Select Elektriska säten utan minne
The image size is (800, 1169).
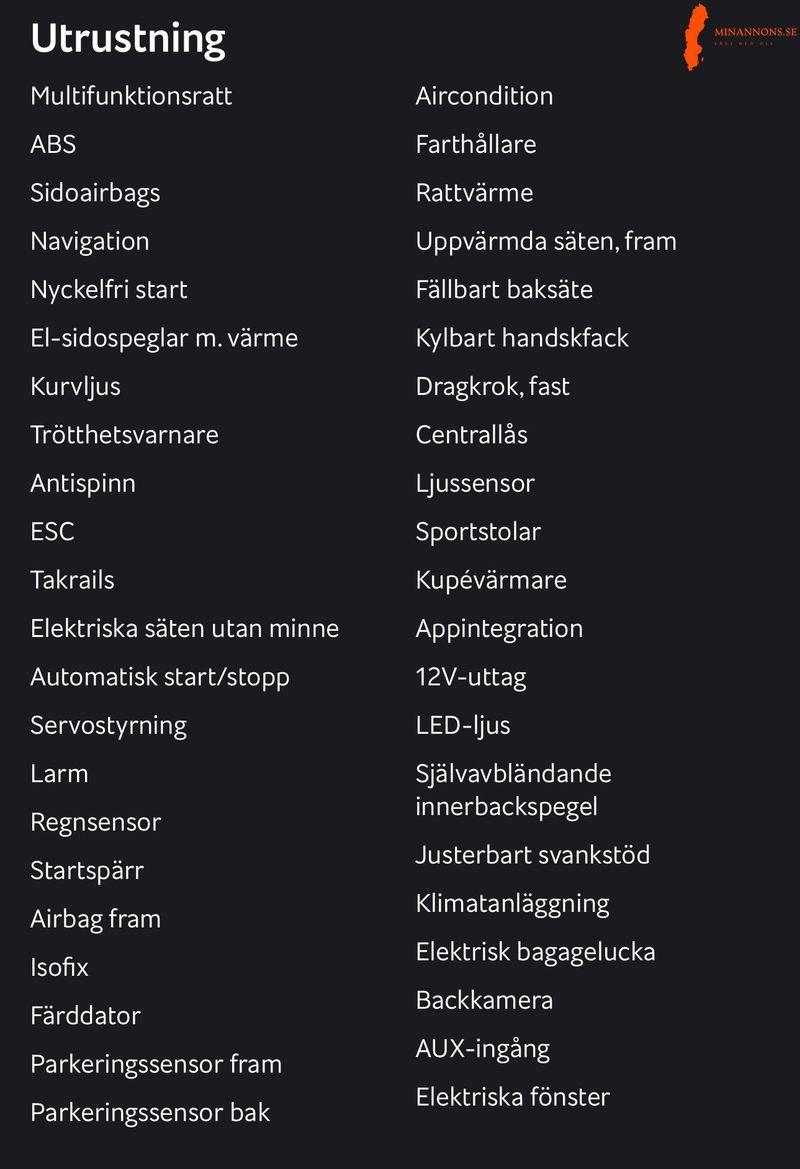[184, 628]
